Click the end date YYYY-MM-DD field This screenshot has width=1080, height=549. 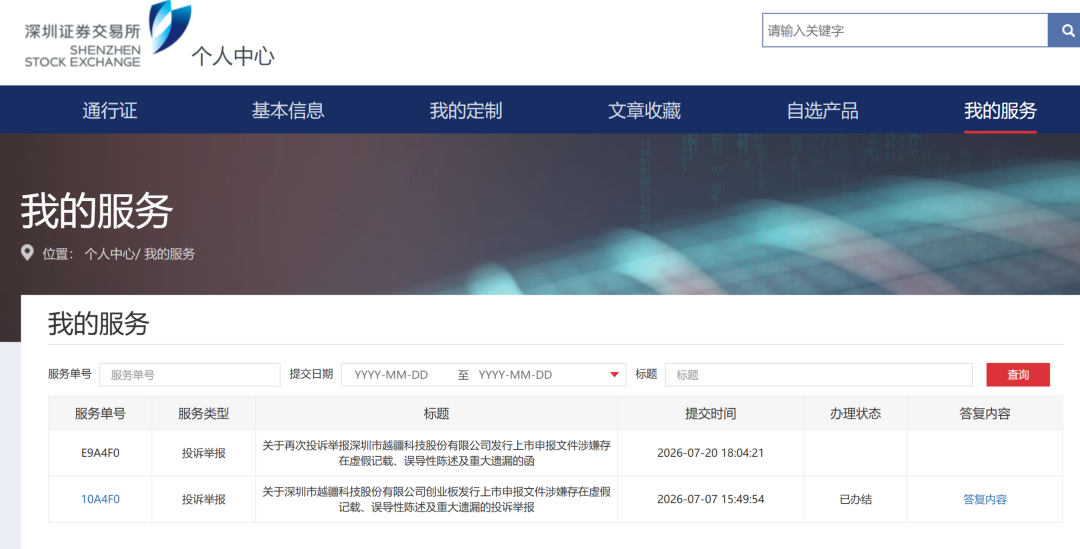515,375
